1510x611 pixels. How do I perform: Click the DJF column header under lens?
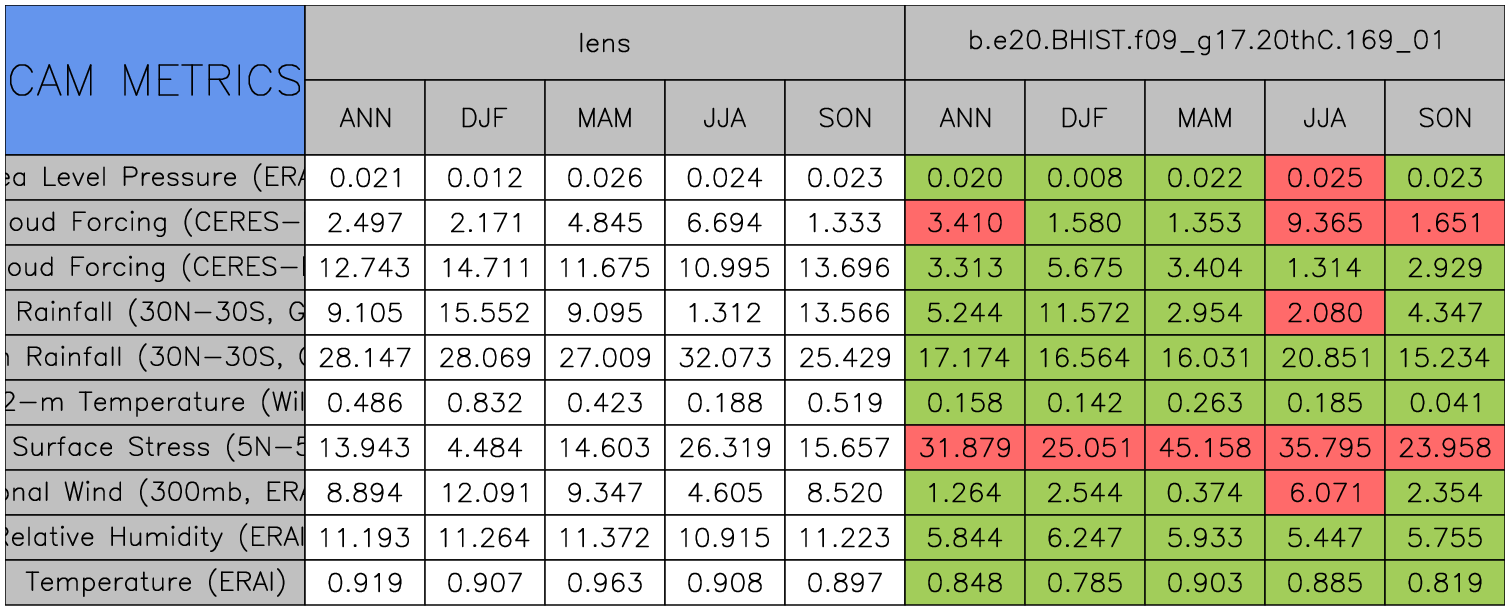pos(484,118)
